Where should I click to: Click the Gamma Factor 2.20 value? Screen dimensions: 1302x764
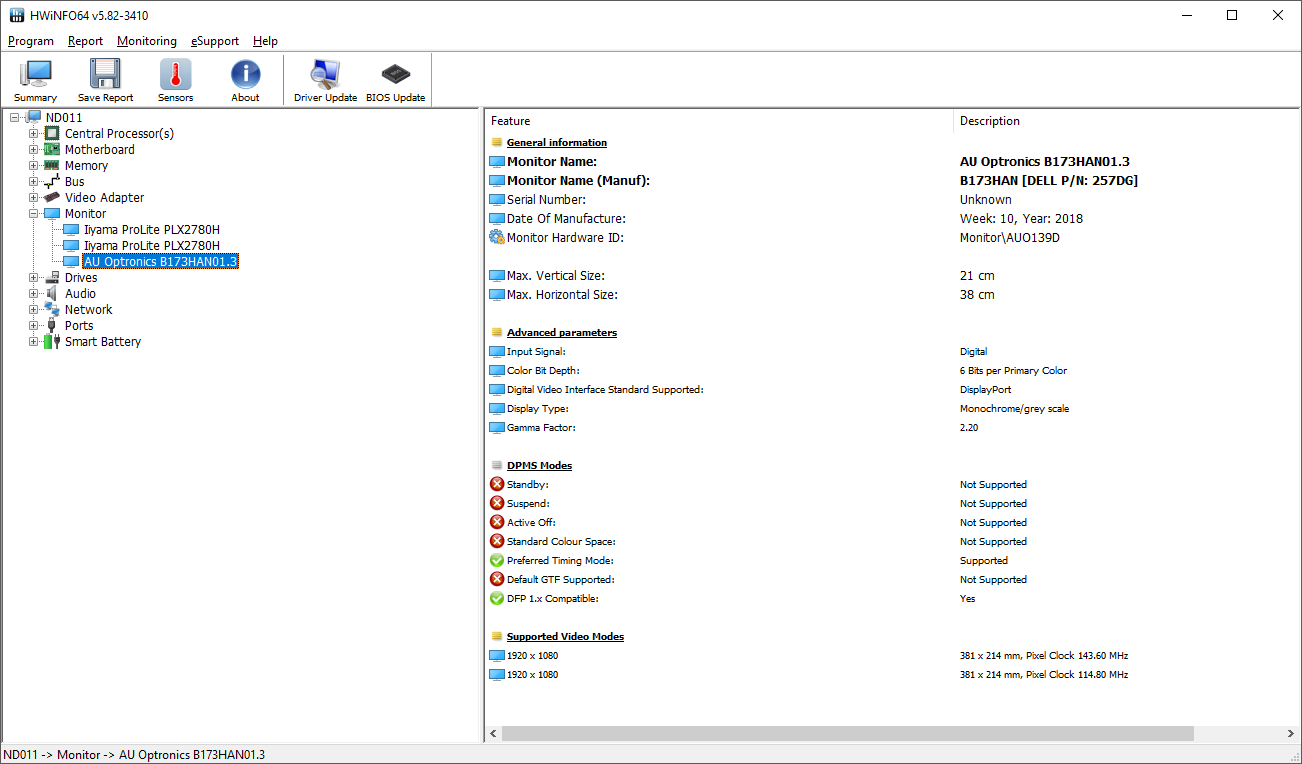[x=969, y=427]
